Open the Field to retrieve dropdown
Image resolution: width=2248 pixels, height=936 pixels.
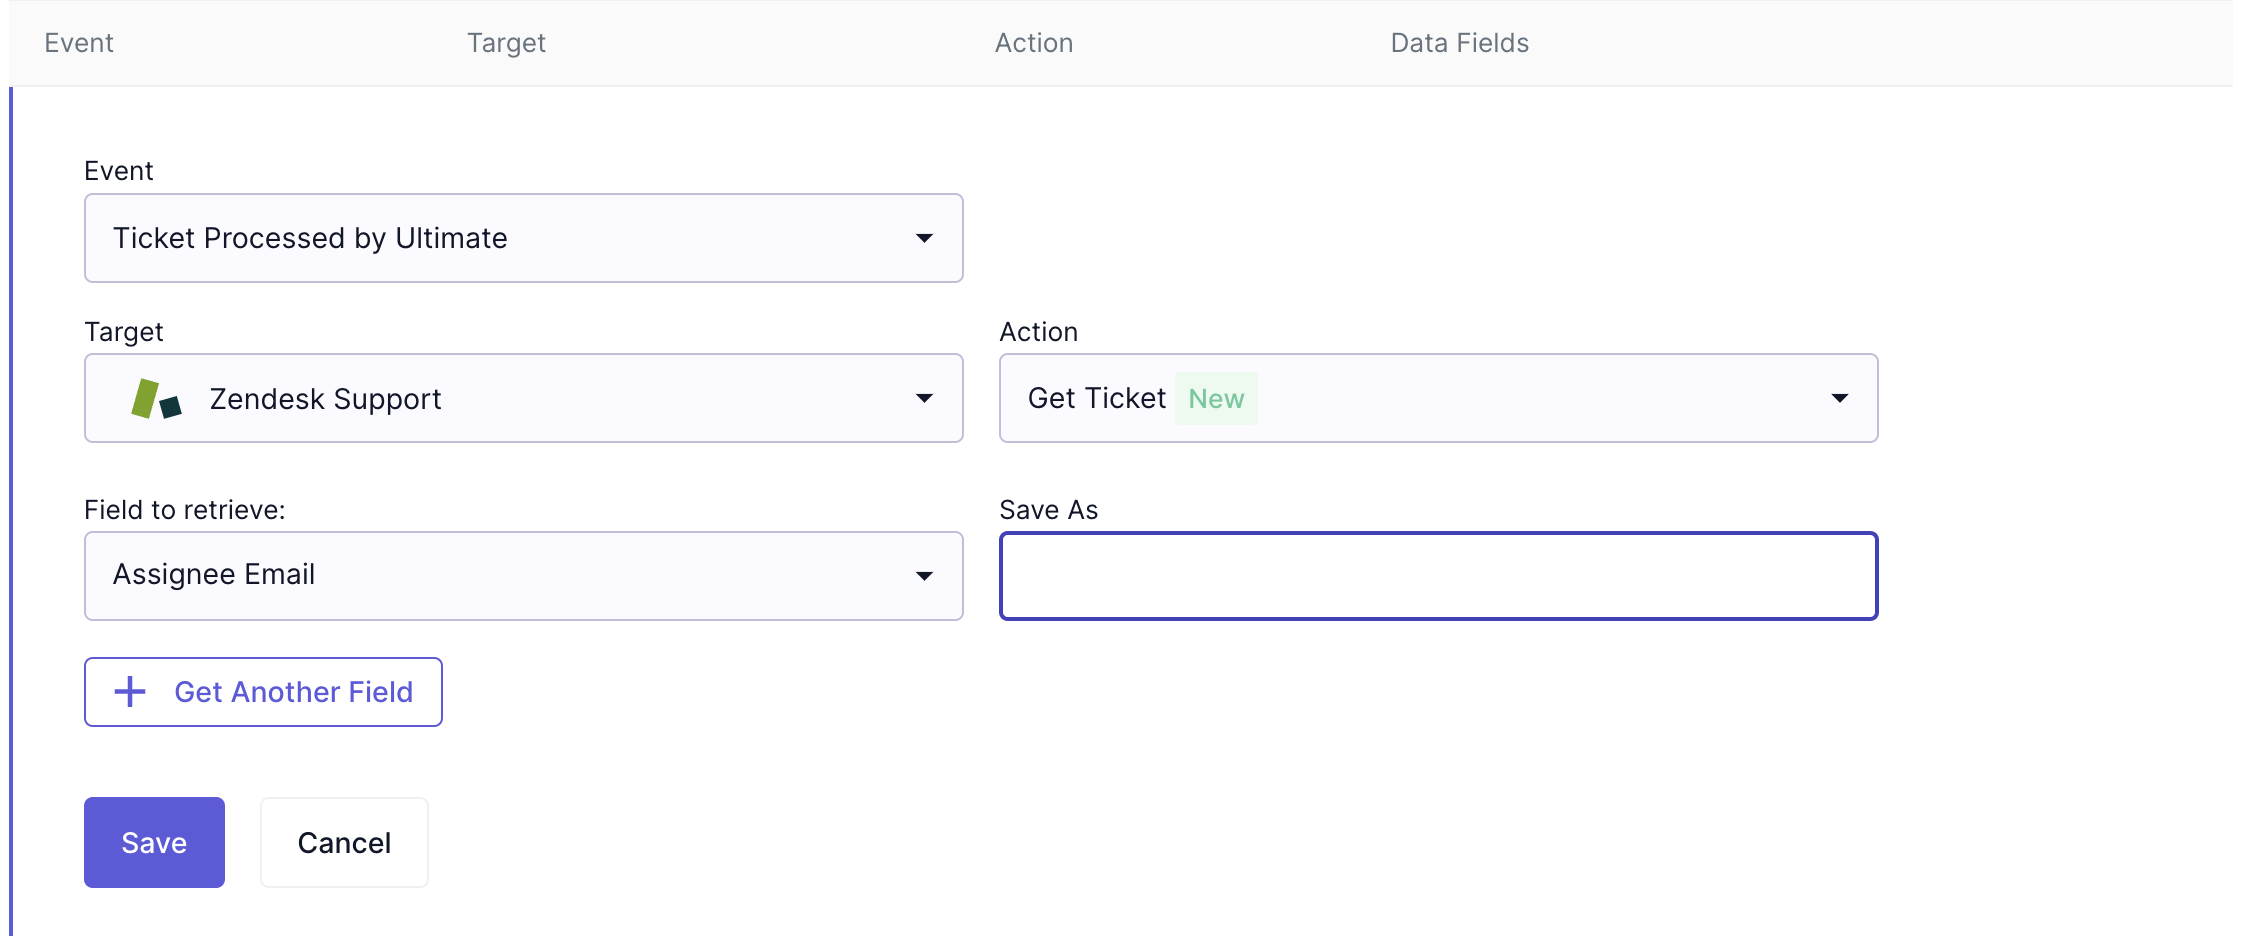(523, 576)
